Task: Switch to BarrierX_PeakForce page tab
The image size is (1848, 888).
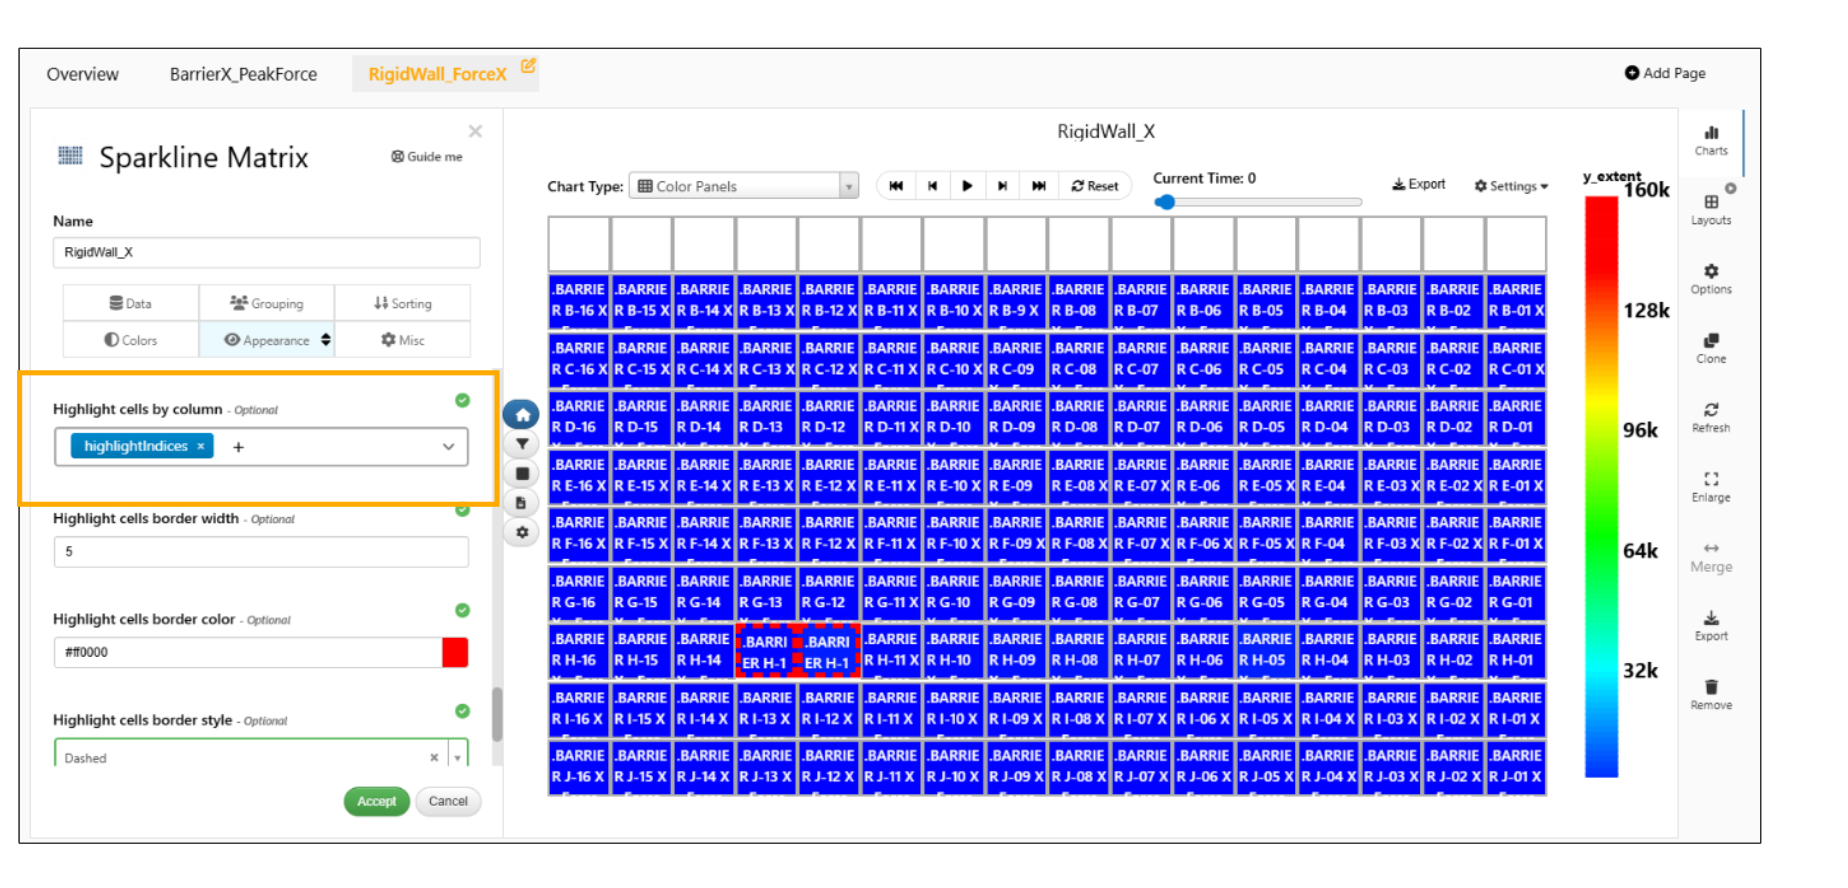Action: coord(243,74)
